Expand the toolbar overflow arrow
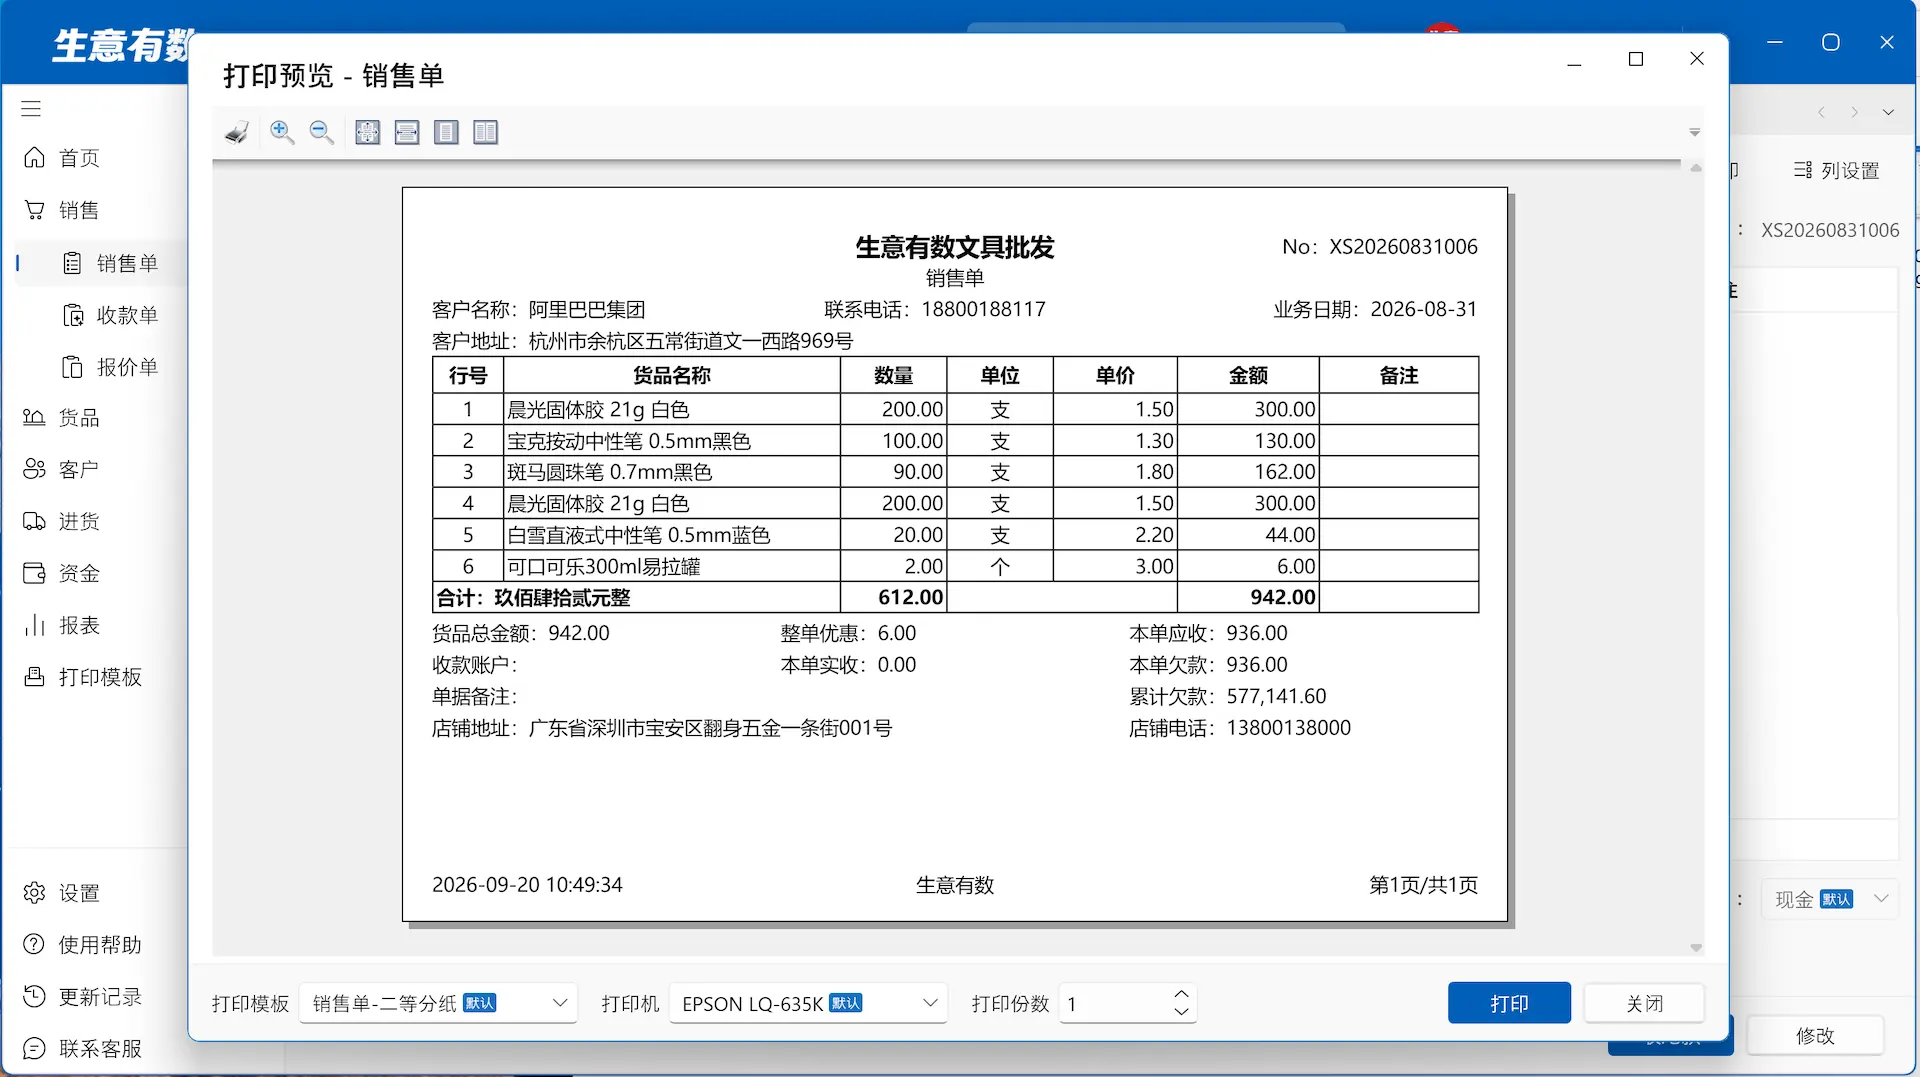 [x=1695, y=132]
